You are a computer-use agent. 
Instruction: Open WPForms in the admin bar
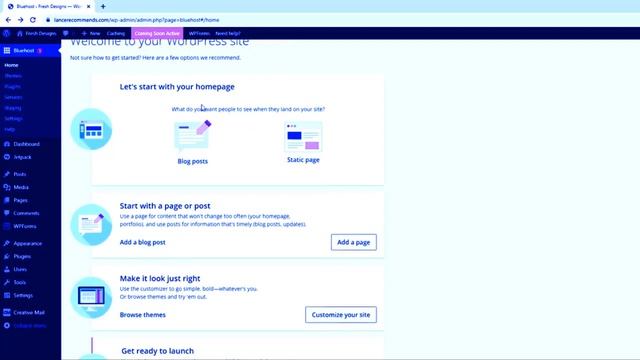coord(199,33)
